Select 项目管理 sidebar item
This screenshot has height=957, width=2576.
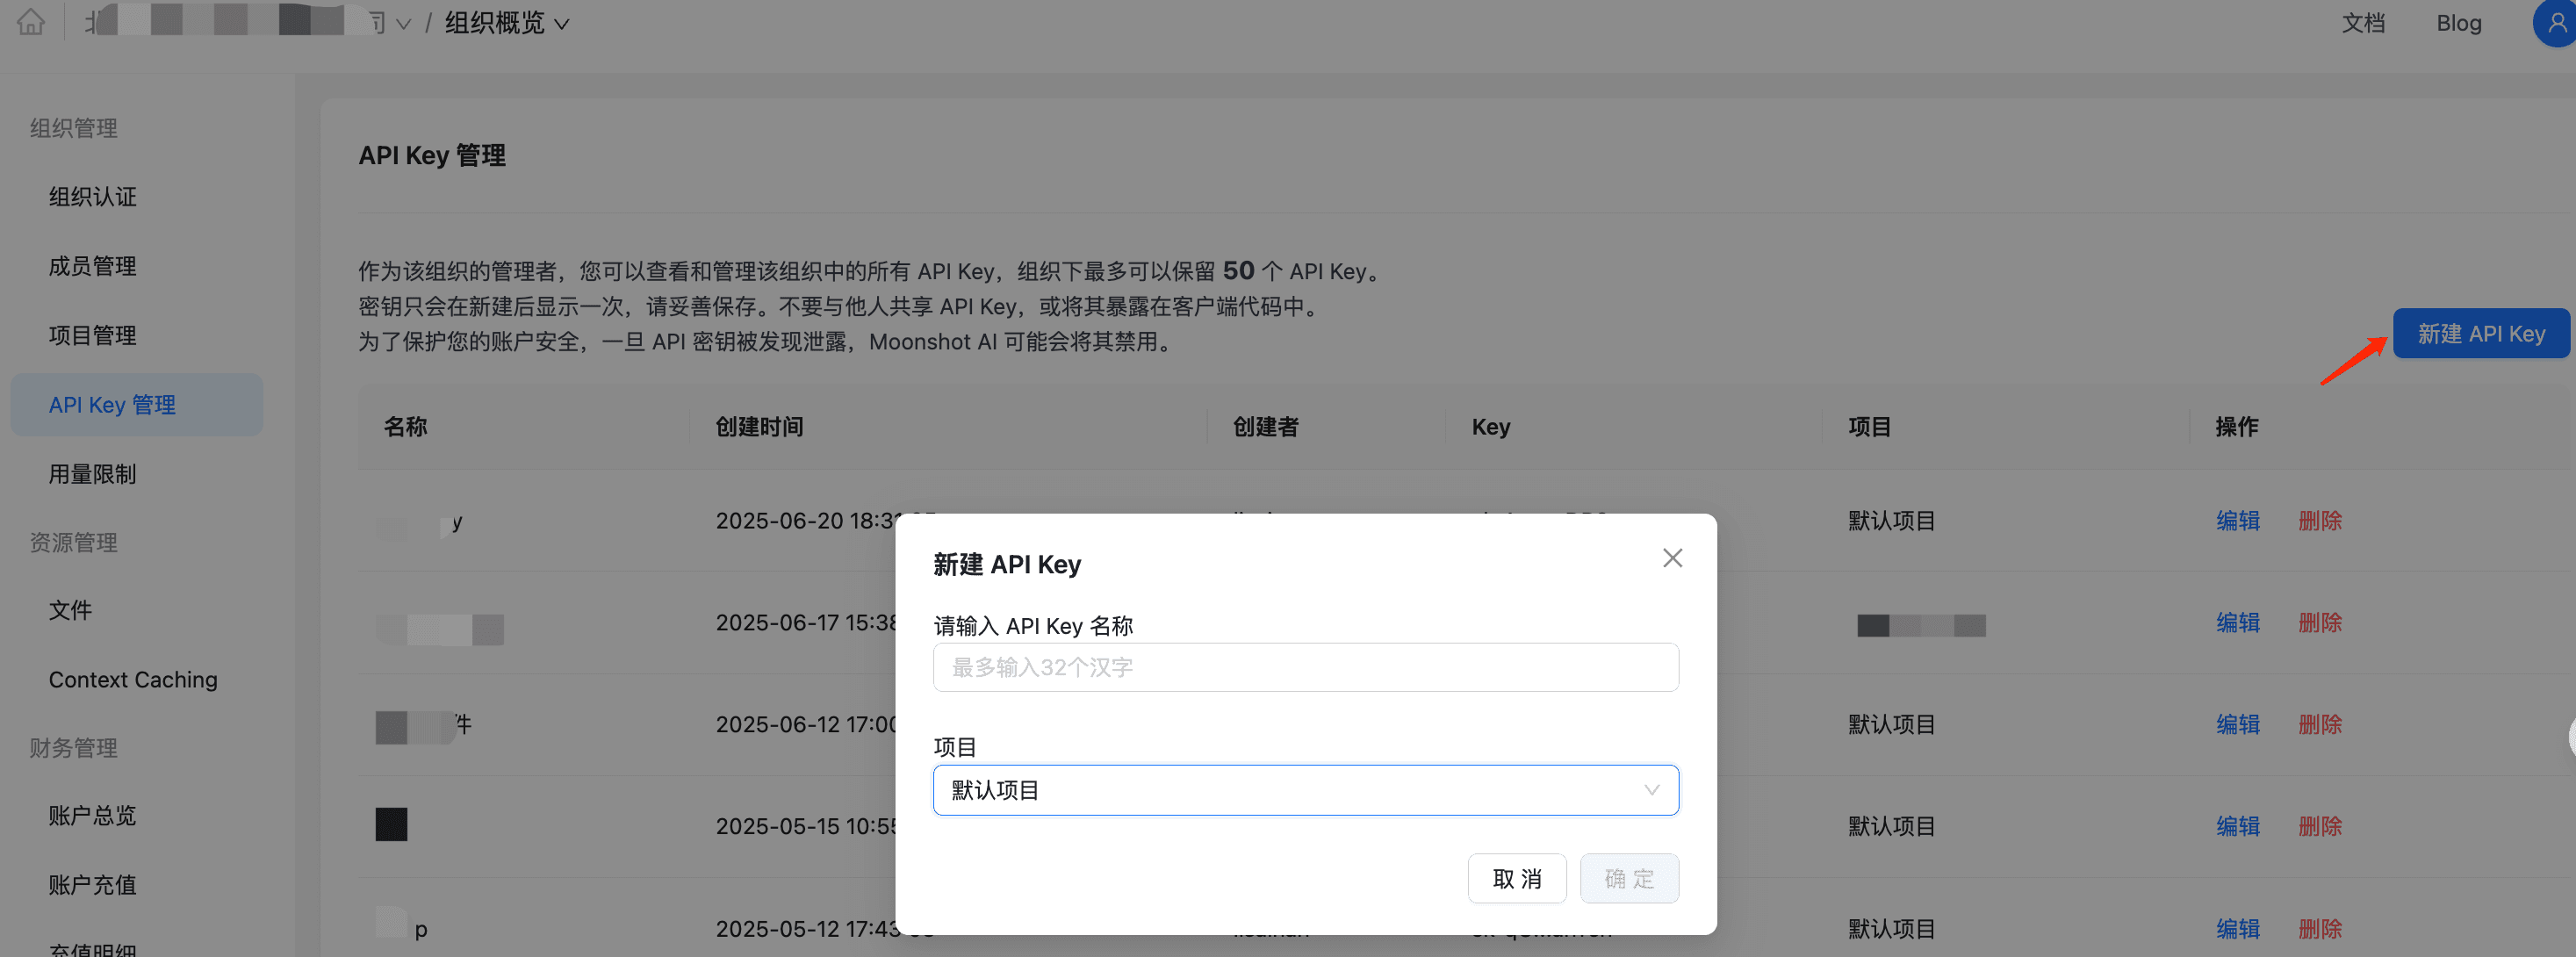coord(93,335)
